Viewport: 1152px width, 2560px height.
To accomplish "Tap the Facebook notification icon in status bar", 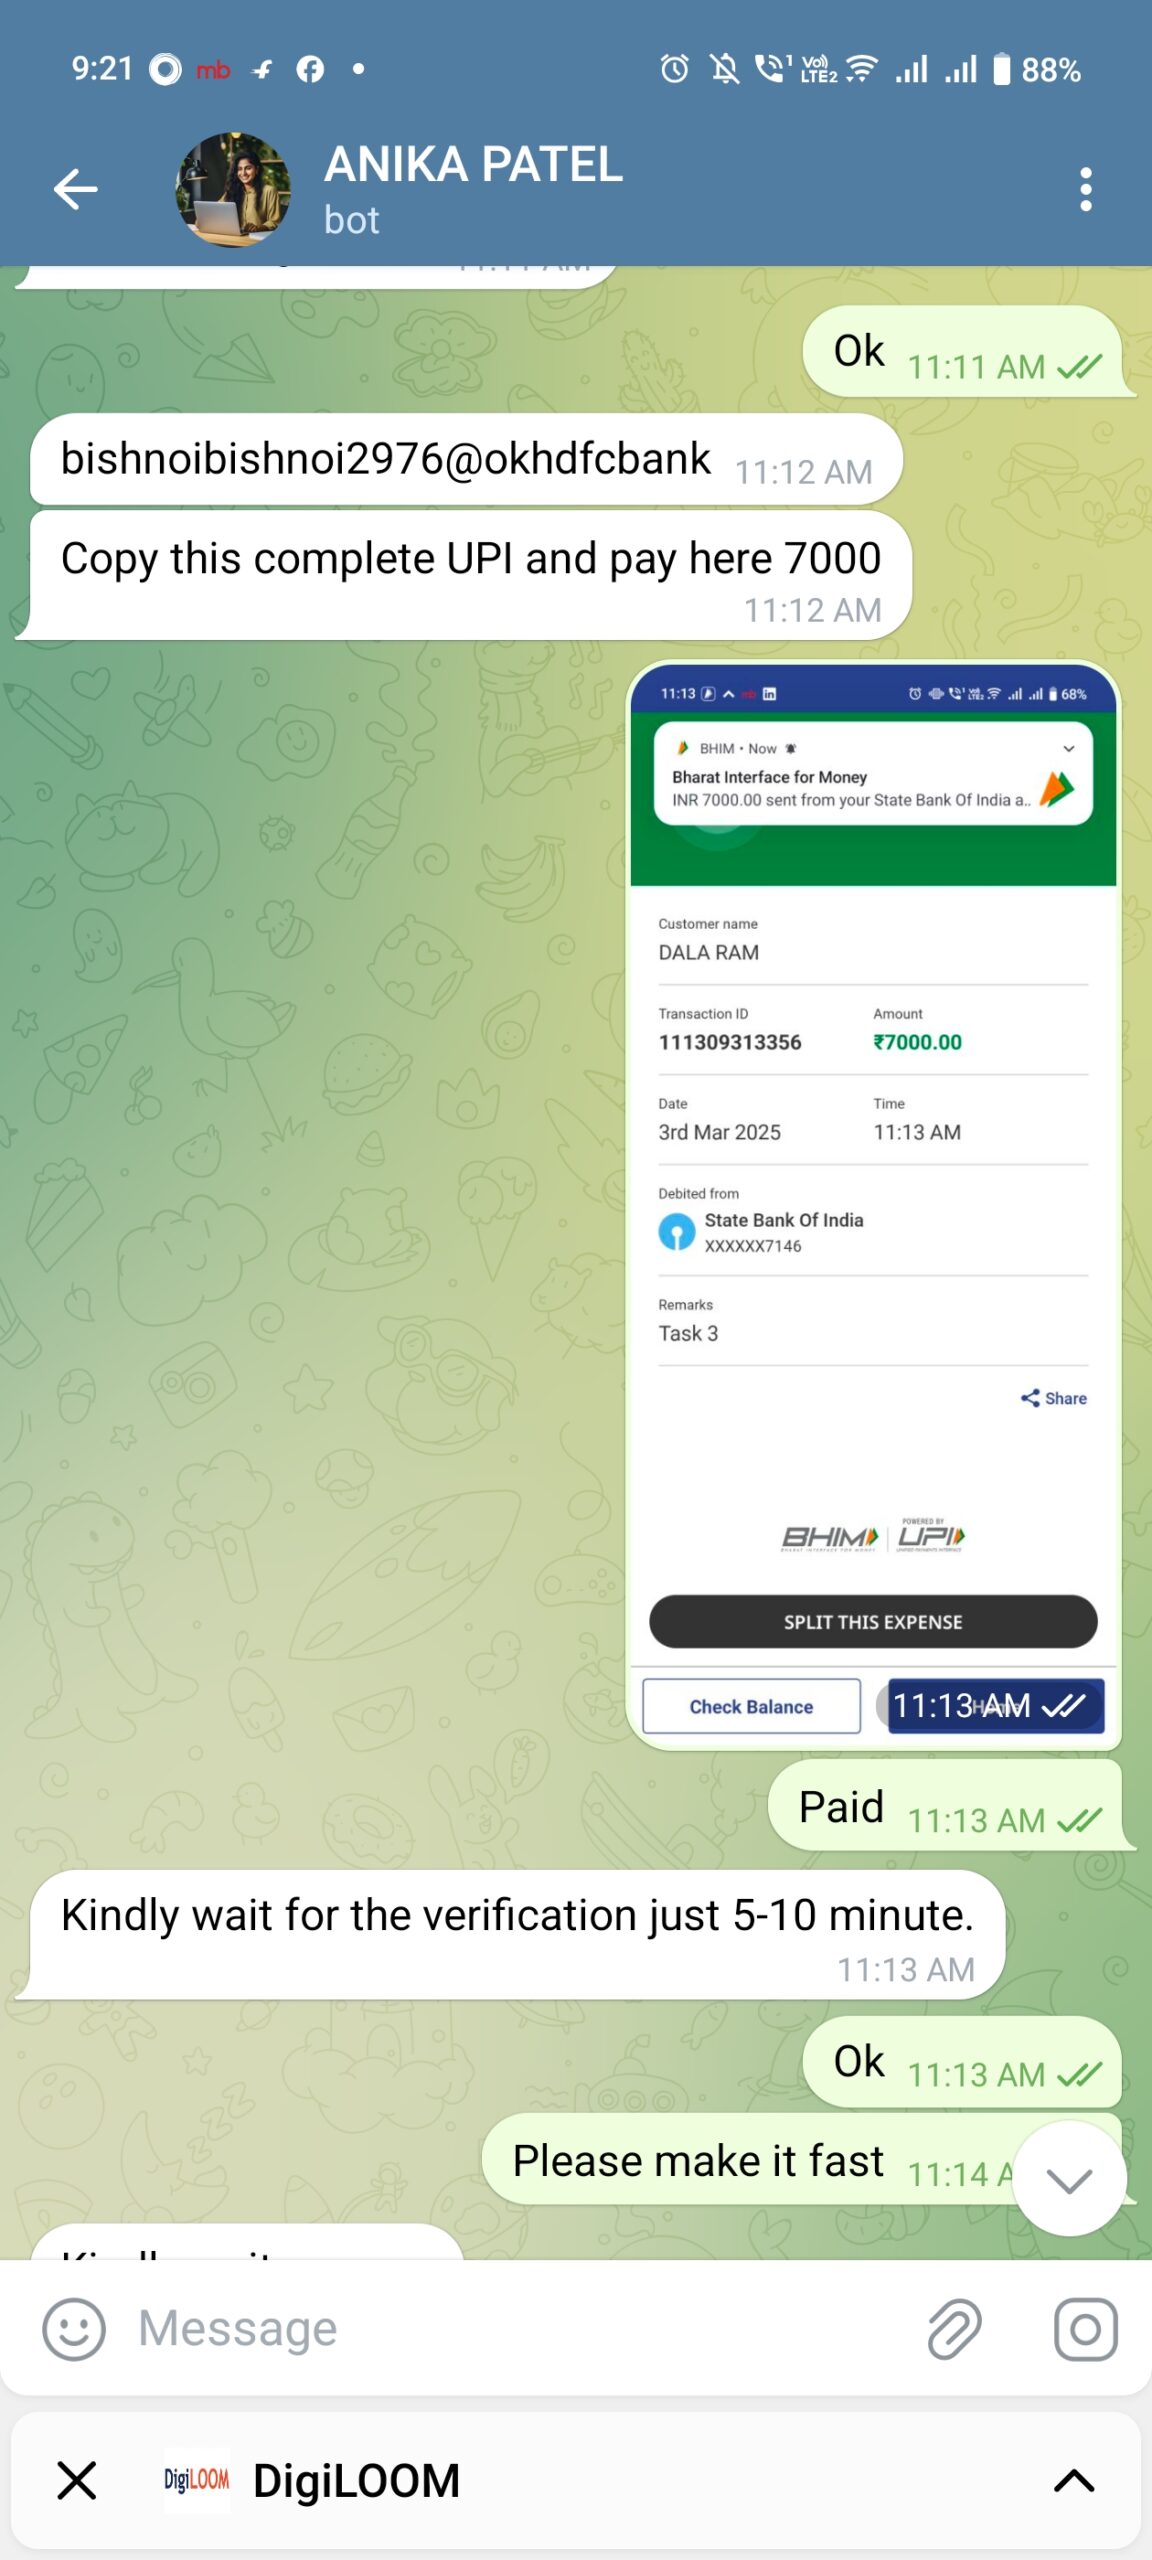I will [310, 69].
